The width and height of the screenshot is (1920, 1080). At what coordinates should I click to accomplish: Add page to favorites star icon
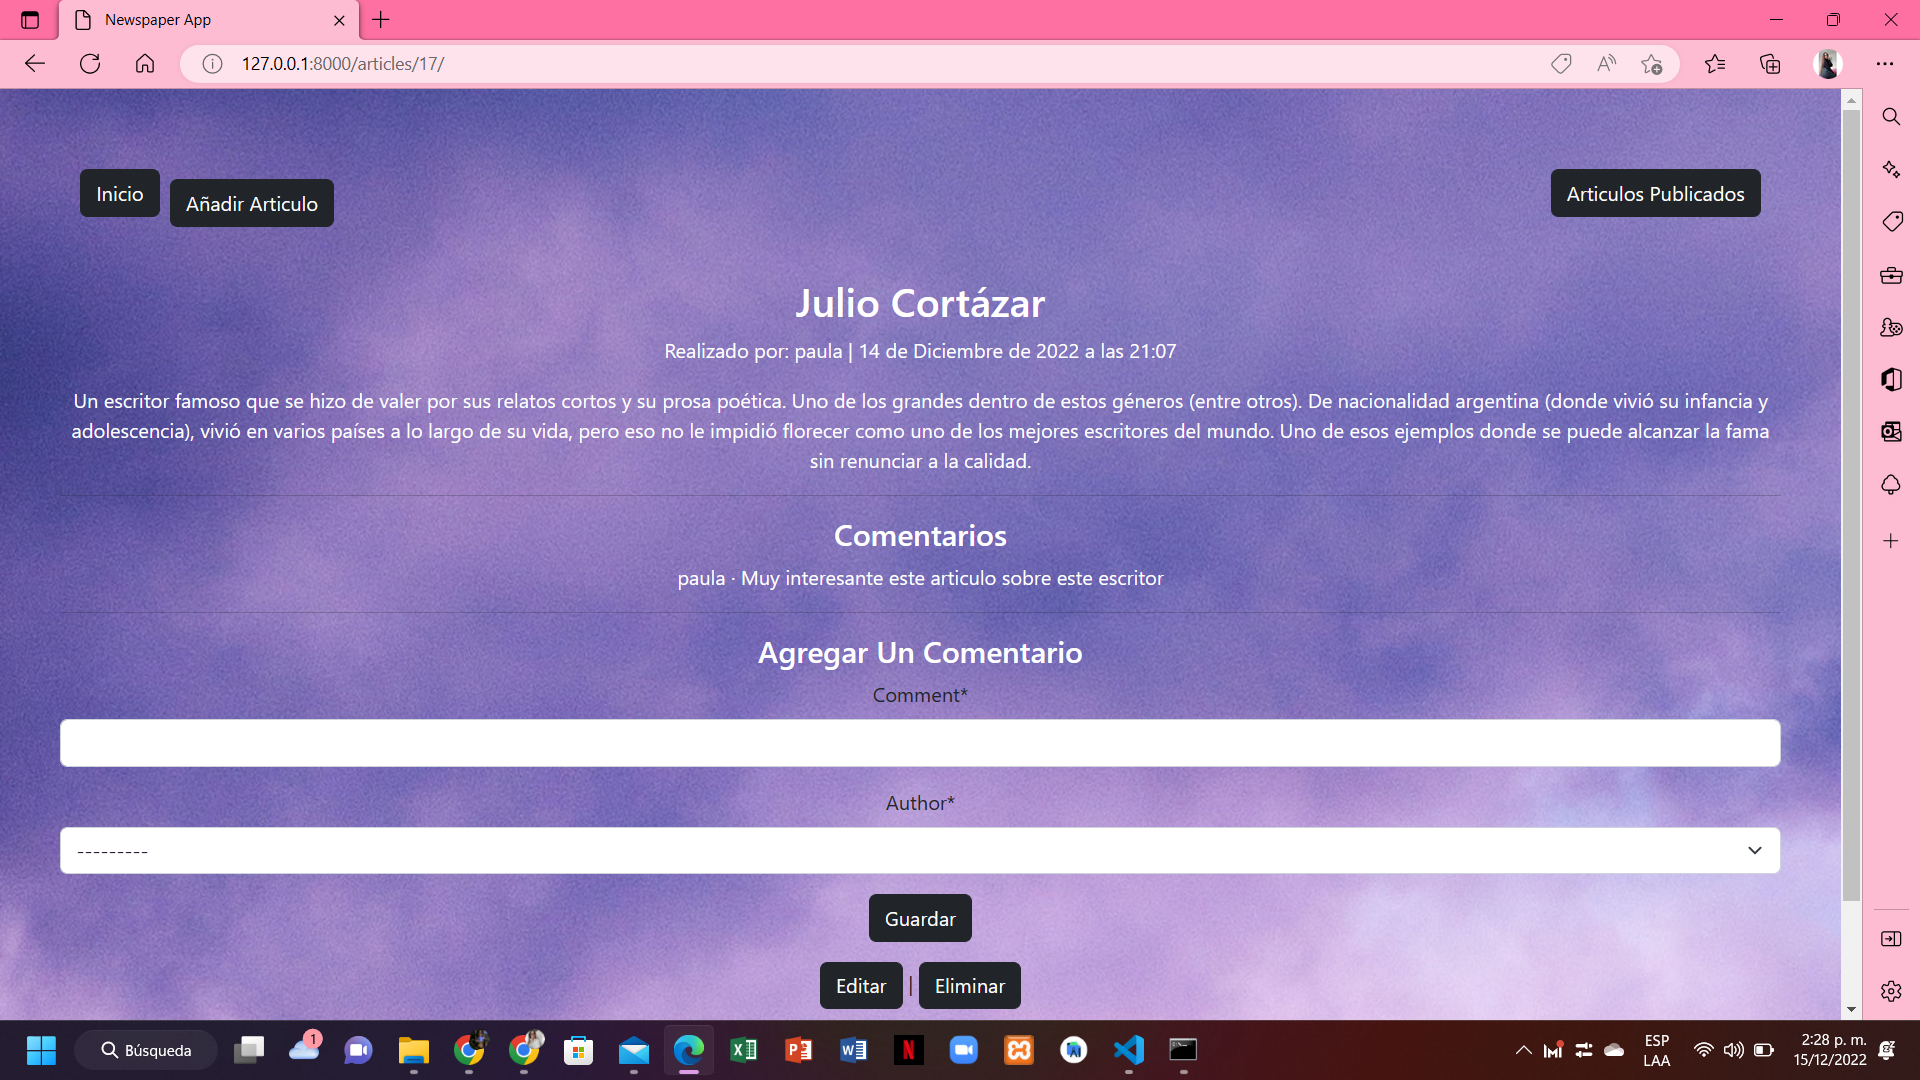[1651, 64]
